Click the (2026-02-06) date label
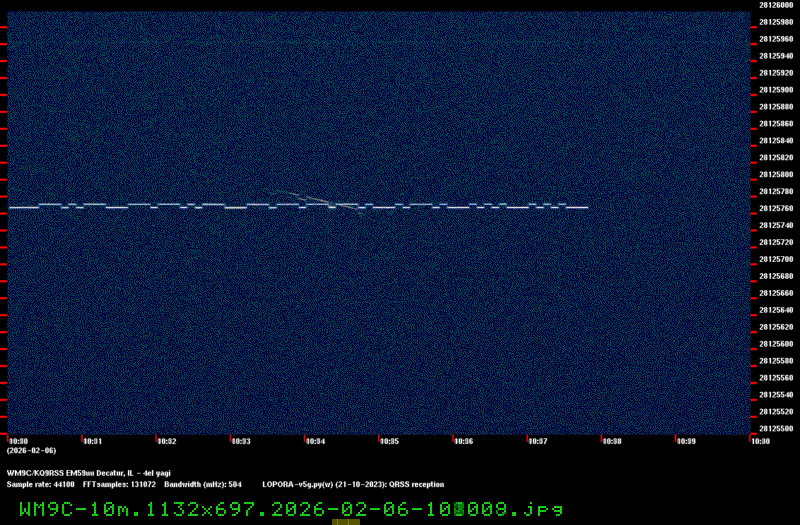This screenshot has height=525, width=800. [30, 451]
